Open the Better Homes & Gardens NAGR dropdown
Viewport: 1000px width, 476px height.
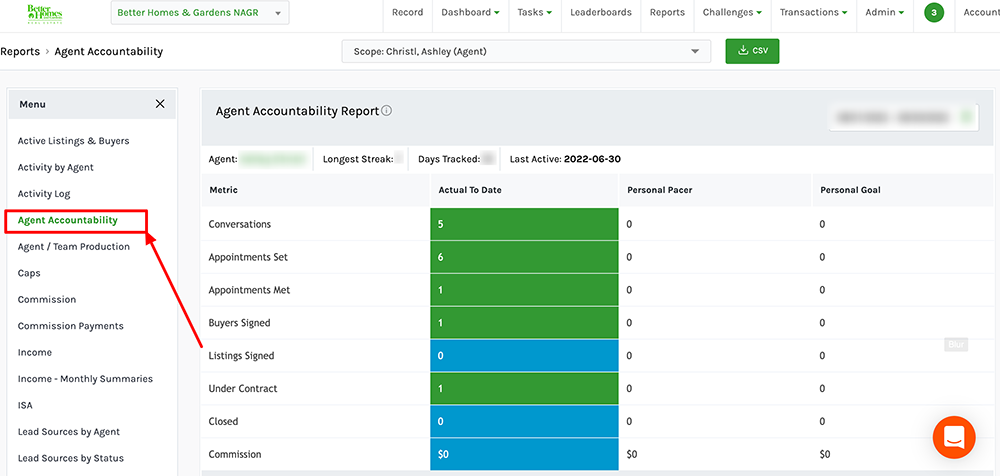tap(200, 13)
